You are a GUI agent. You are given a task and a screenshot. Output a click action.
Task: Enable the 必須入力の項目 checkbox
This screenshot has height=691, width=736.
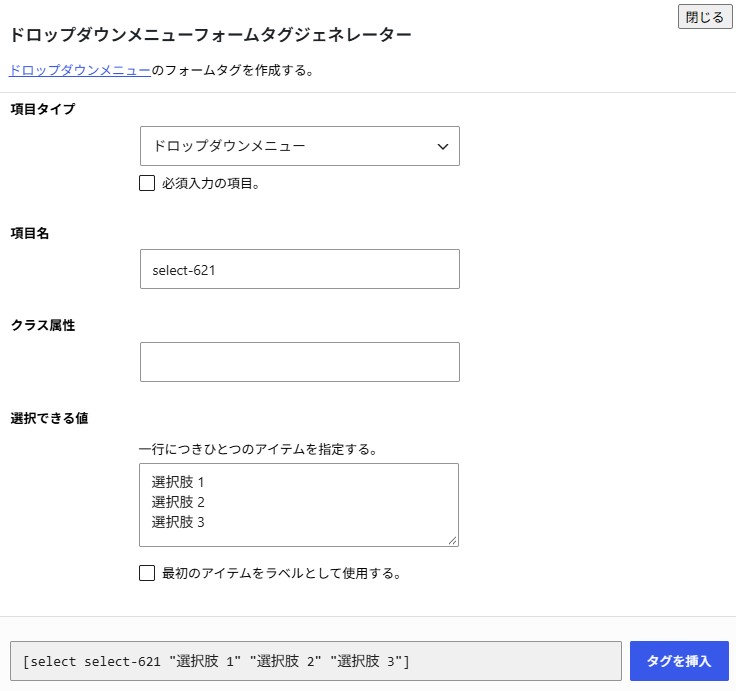click(147, 183)
